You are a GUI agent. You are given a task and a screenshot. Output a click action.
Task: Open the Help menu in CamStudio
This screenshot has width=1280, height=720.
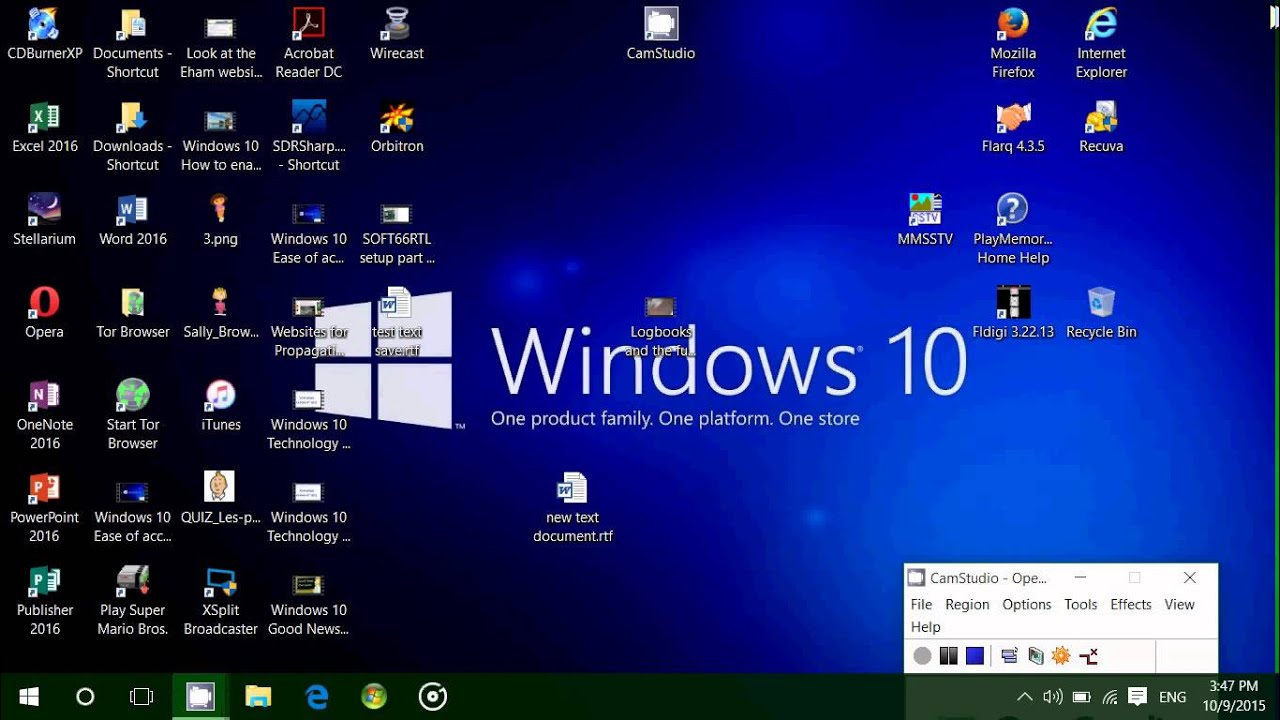coord(925,627)
